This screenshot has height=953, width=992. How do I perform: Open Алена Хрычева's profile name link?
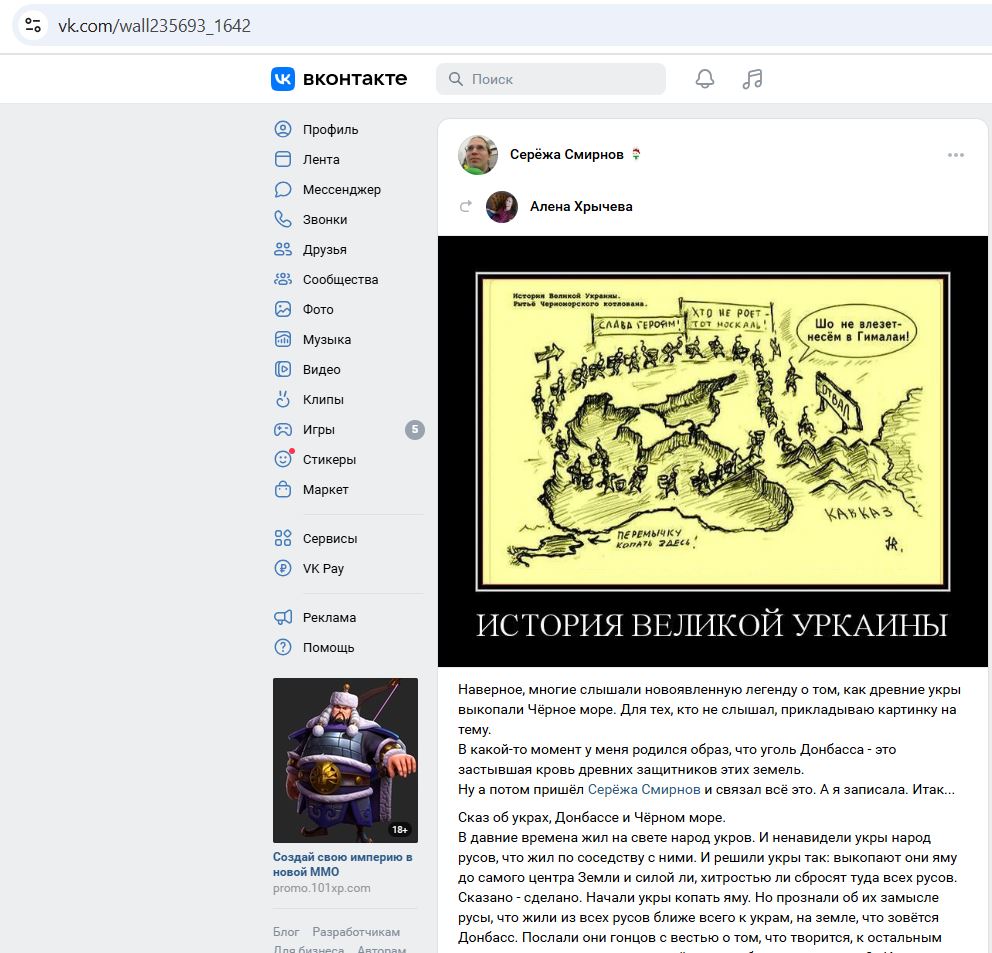581,206
